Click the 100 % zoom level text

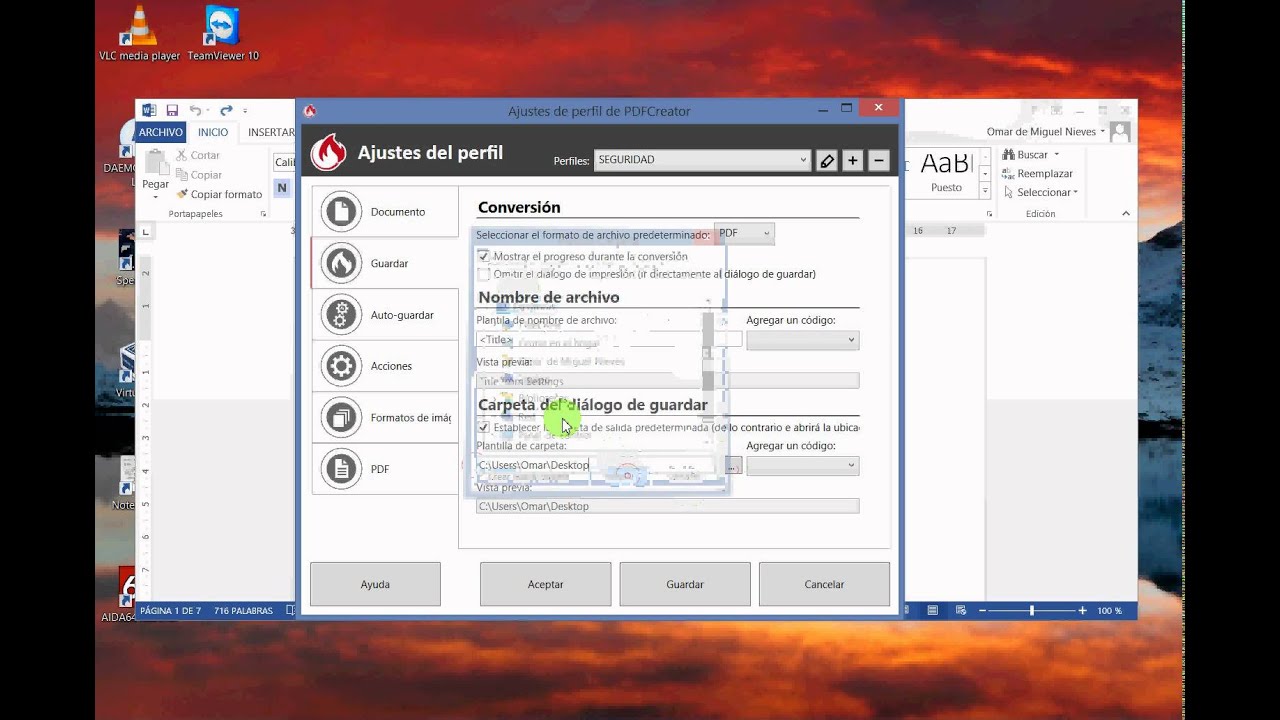click(x=1110, y=610)
